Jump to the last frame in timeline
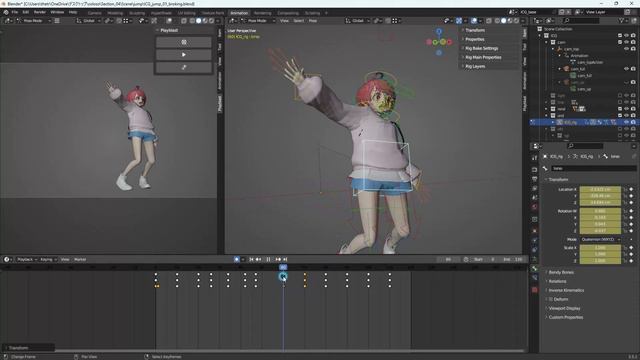This screenshot has height=360, width=640. 285,259
